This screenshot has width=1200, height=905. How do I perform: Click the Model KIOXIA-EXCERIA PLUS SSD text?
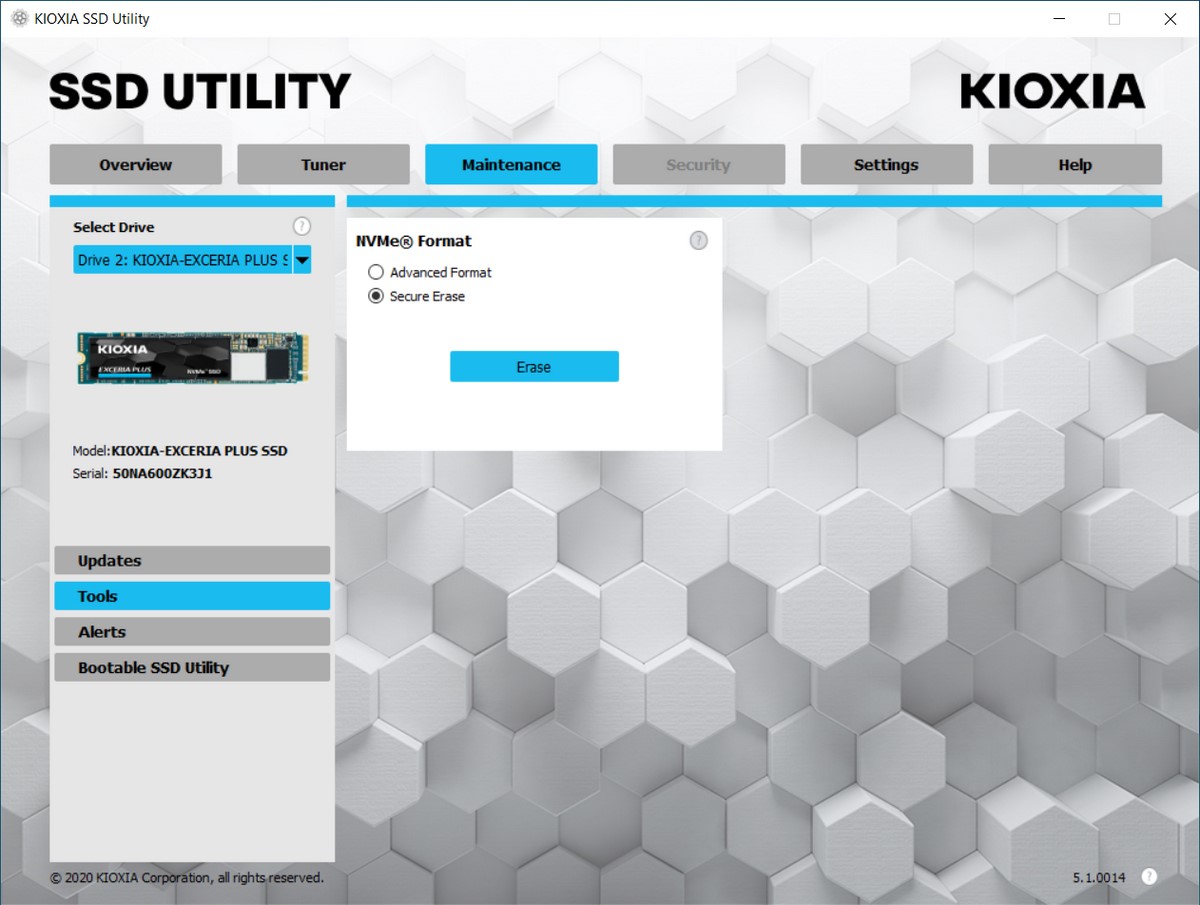pyautogui.click(x=180, y=451)
